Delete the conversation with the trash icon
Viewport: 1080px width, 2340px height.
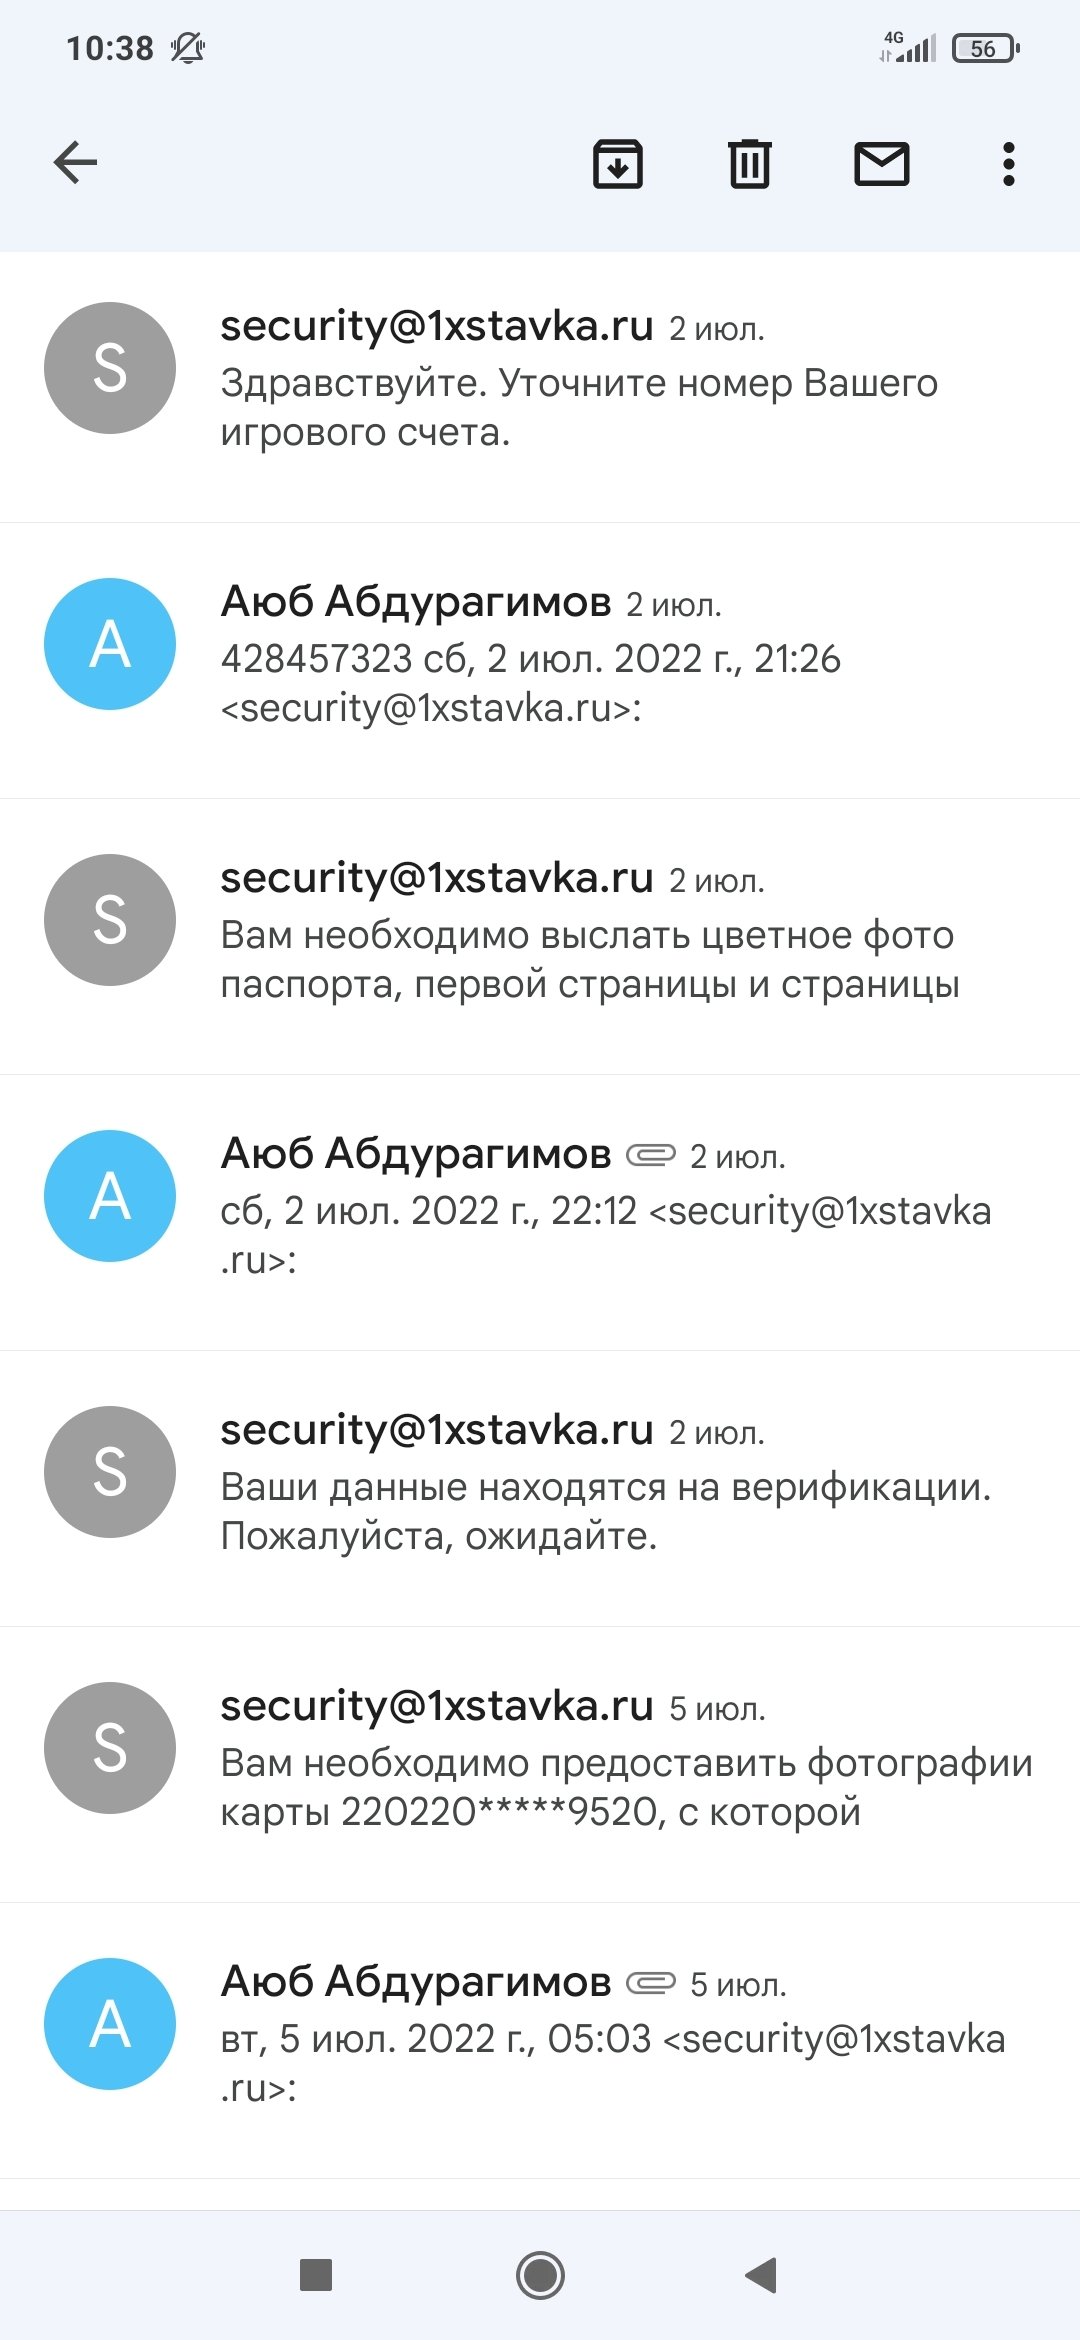coord(749,164)
